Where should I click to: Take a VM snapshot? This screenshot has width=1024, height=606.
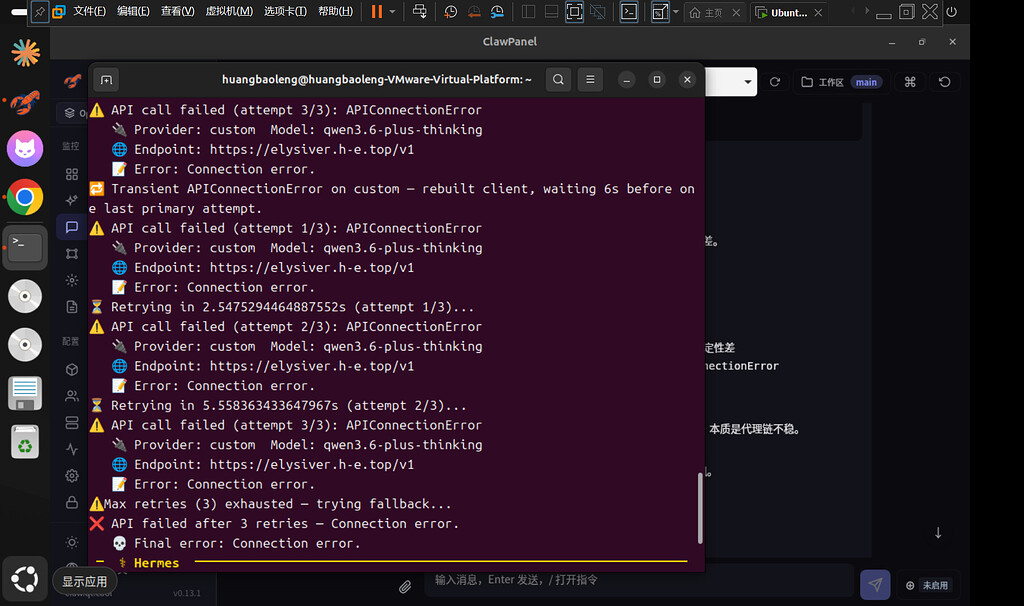click(x=451, y=12)
